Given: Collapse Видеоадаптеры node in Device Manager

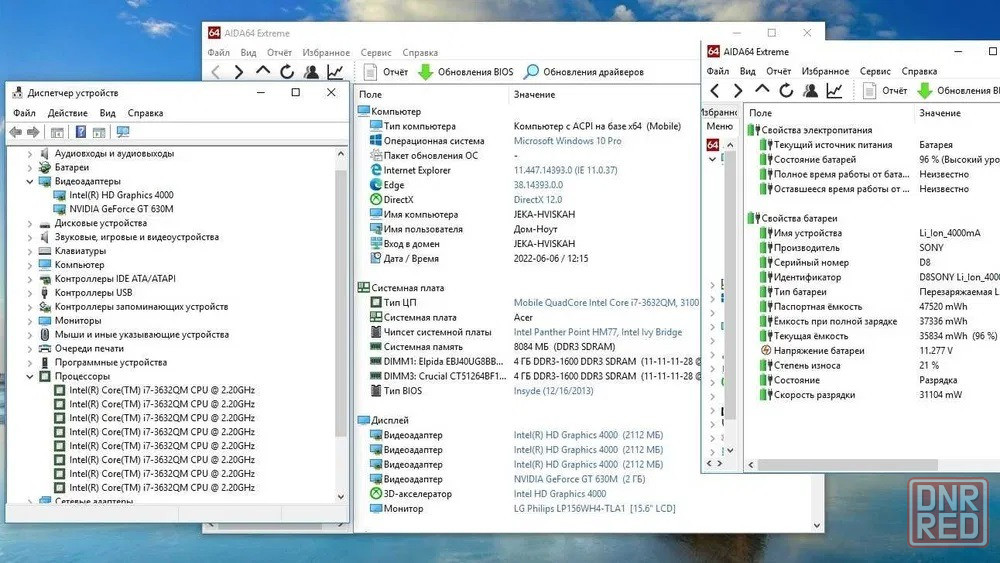Looking at the screenshot, I should pyautogui.click(x=29, y=182).
